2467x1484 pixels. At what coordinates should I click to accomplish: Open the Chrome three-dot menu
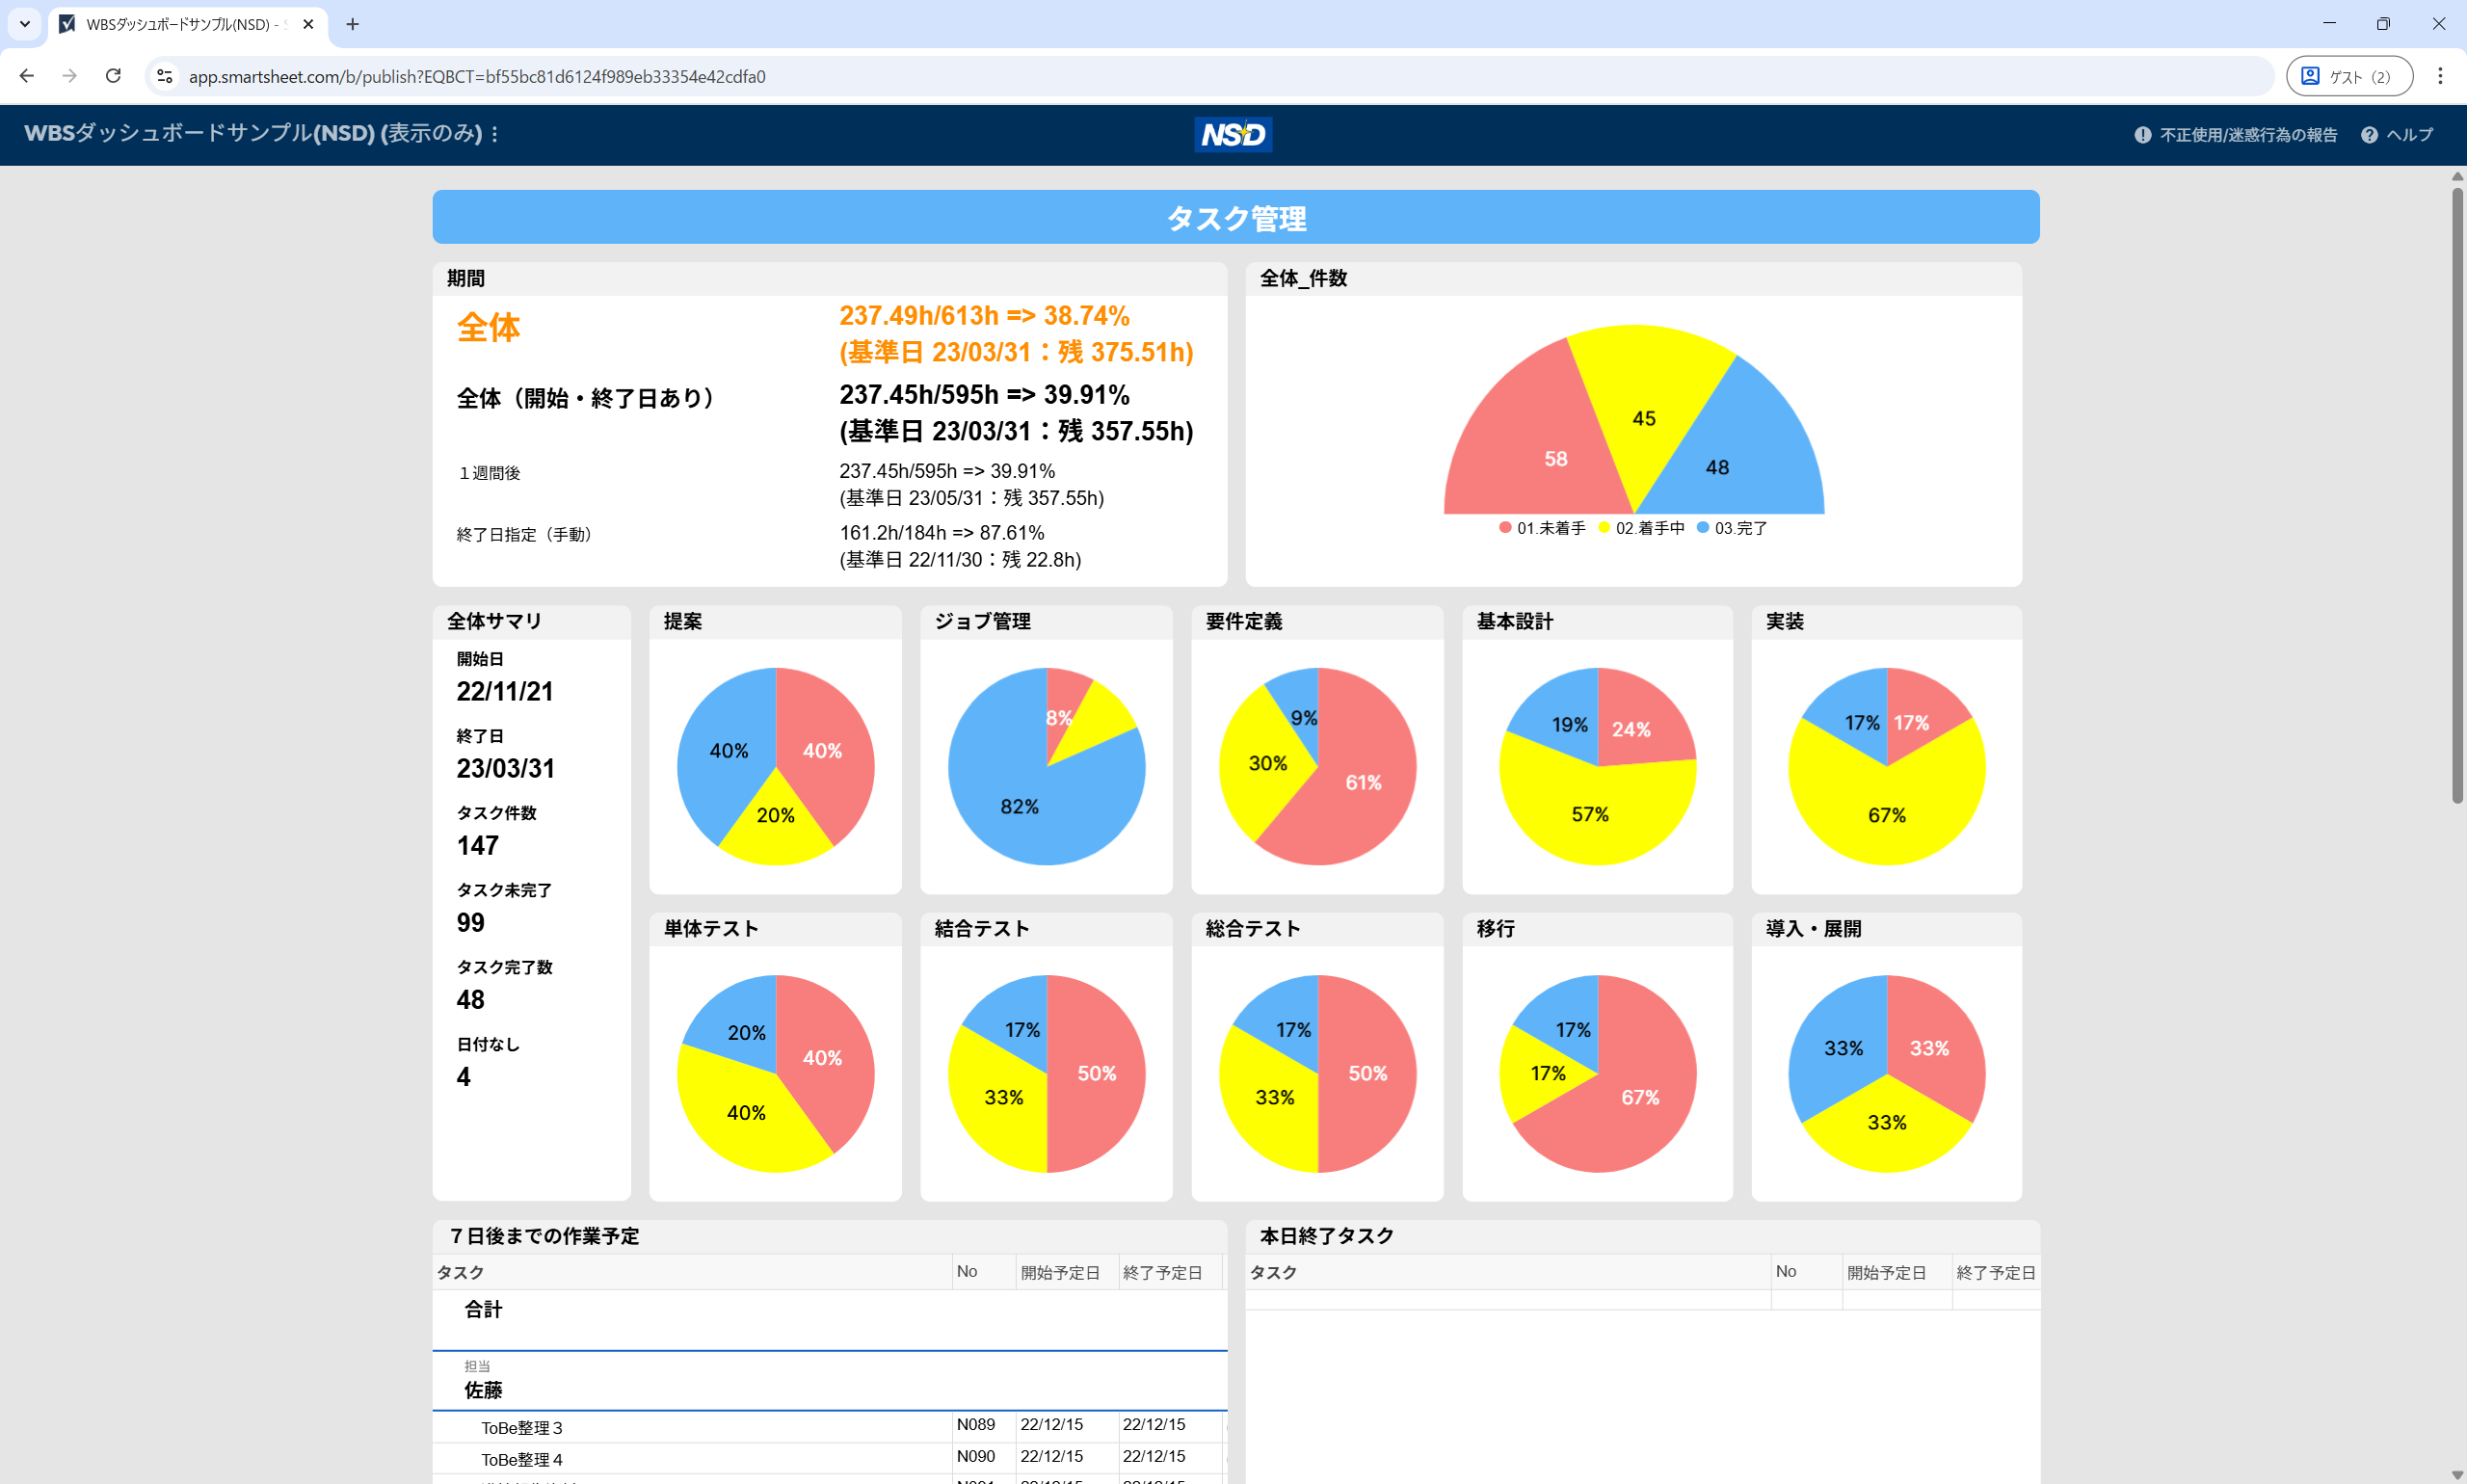[2439, 76]
